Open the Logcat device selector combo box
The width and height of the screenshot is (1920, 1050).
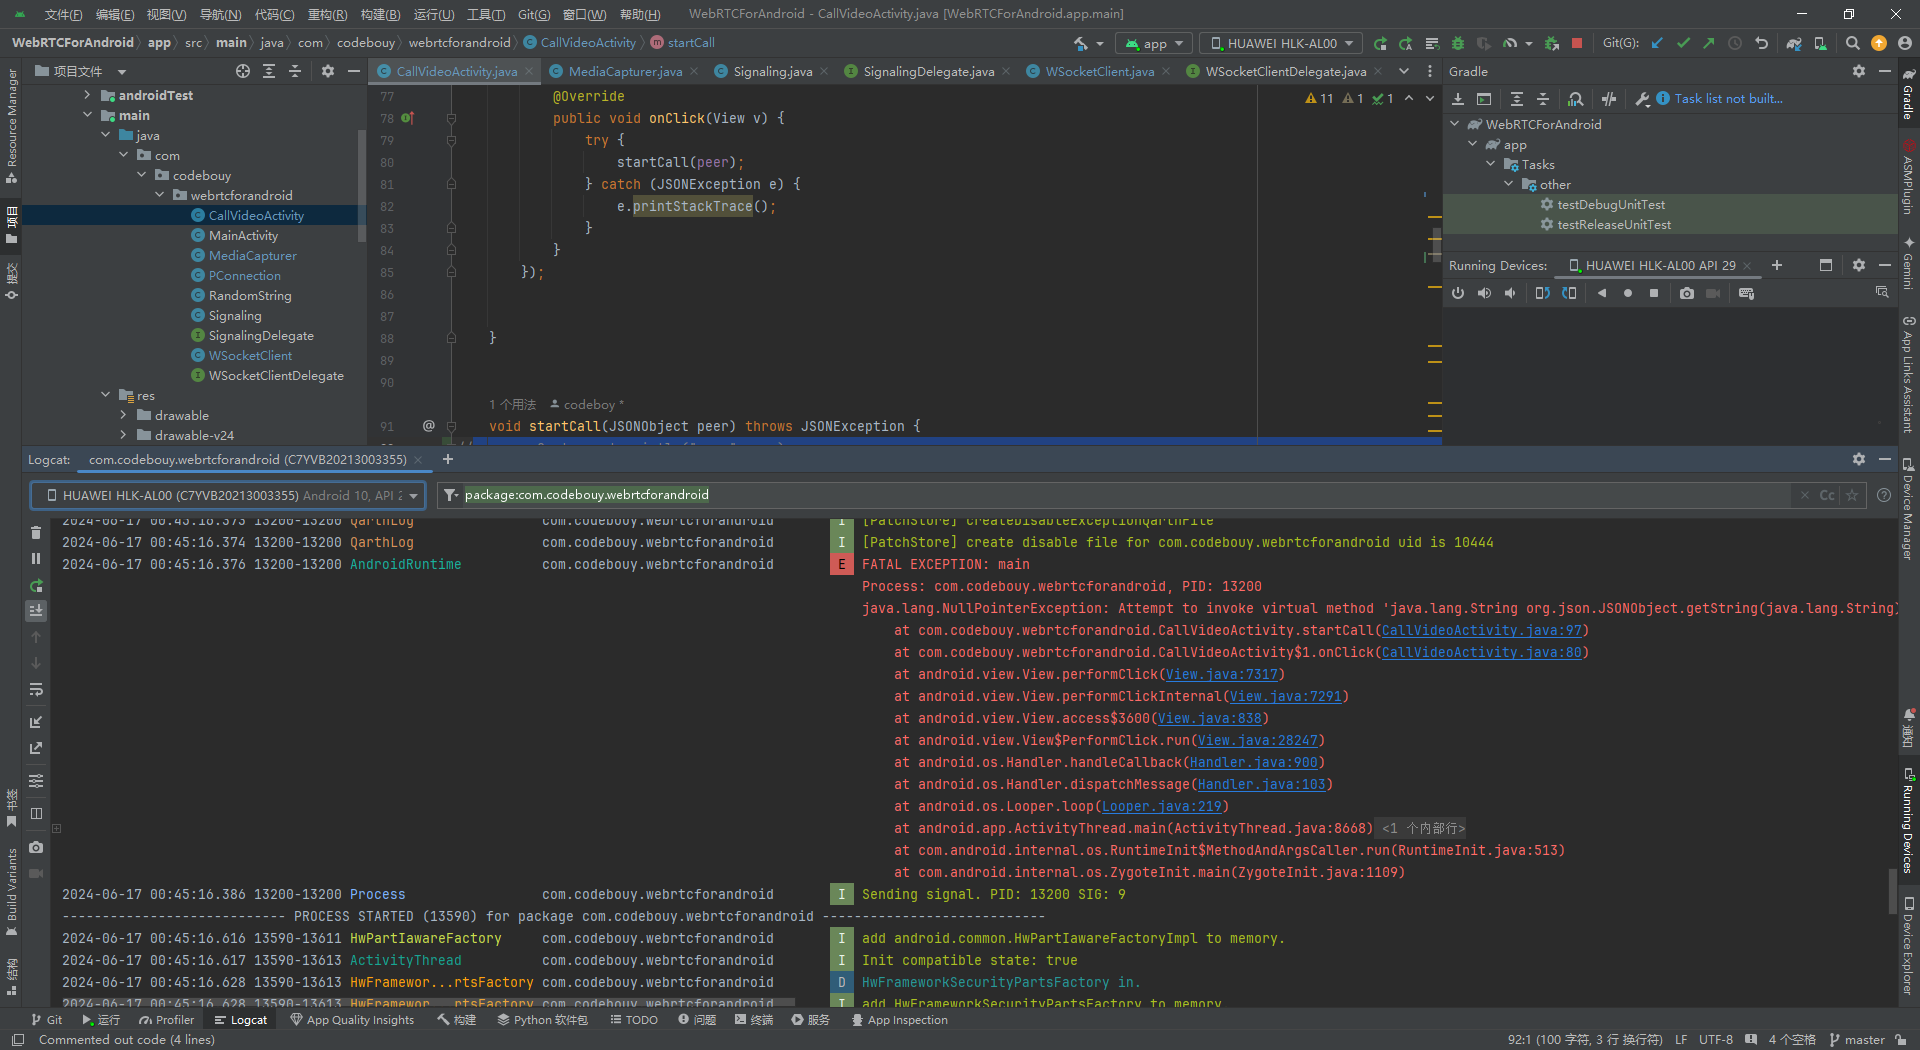click(228, 495)
